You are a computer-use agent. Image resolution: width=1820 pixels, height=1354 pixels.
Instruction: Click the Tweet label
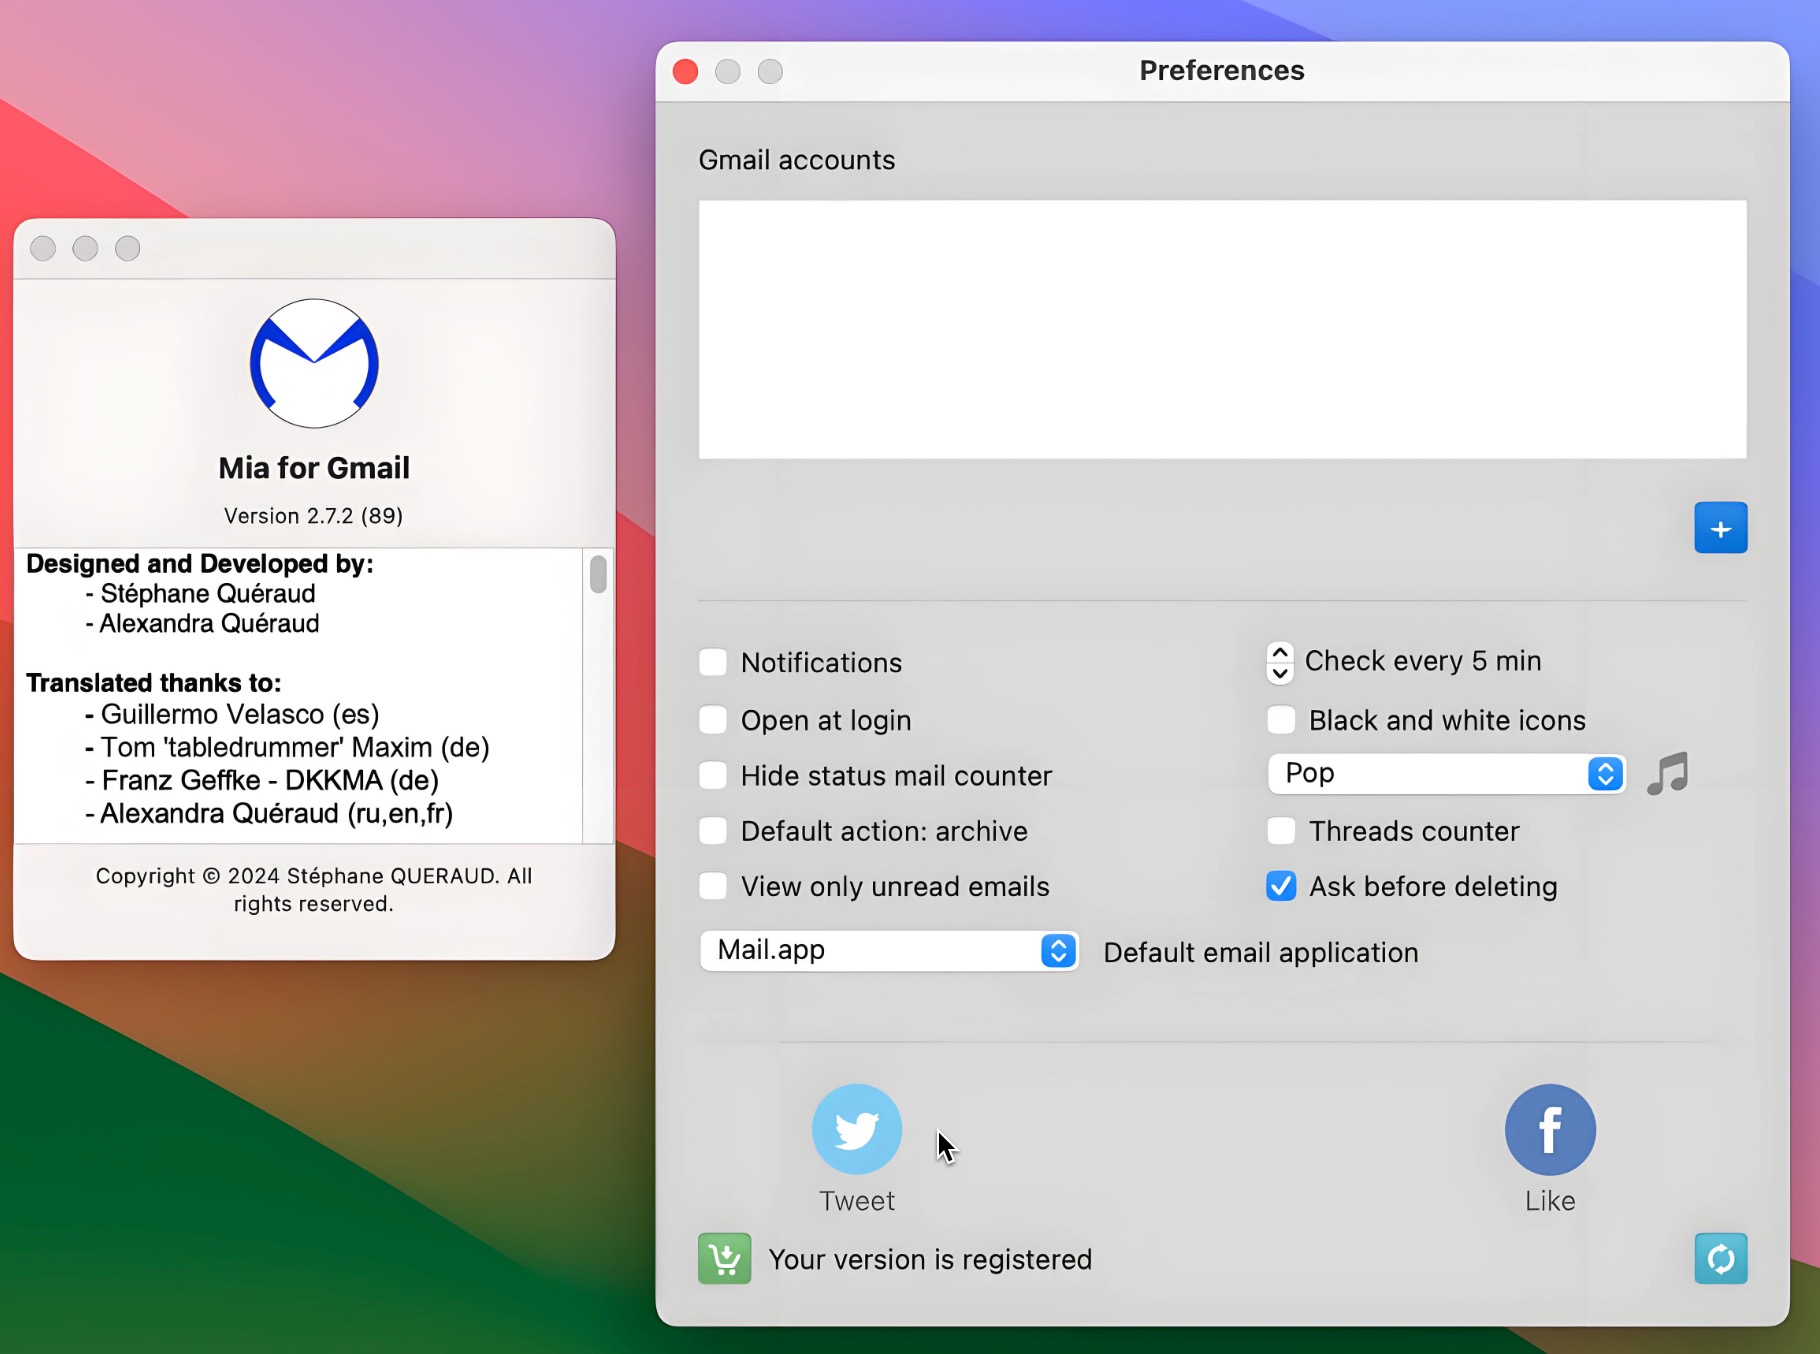(x=857, y=1201)
